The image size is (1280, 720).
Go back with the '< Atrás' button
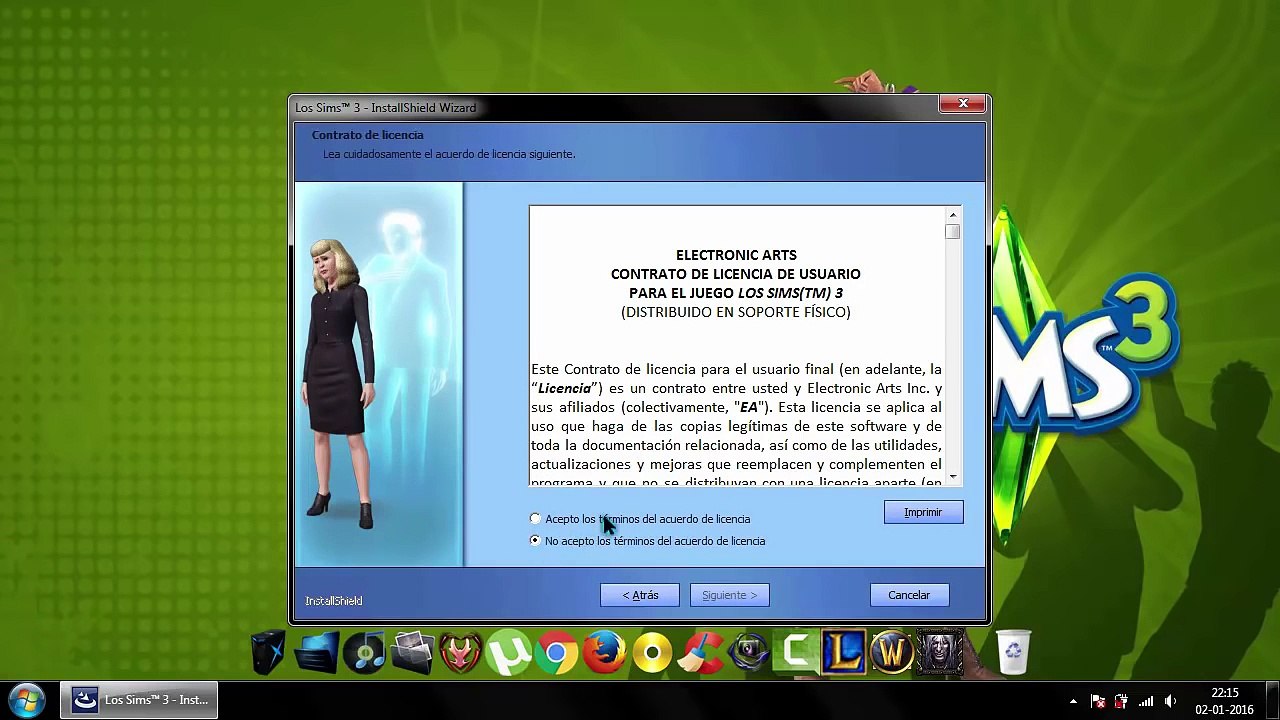tap(640, 595)
